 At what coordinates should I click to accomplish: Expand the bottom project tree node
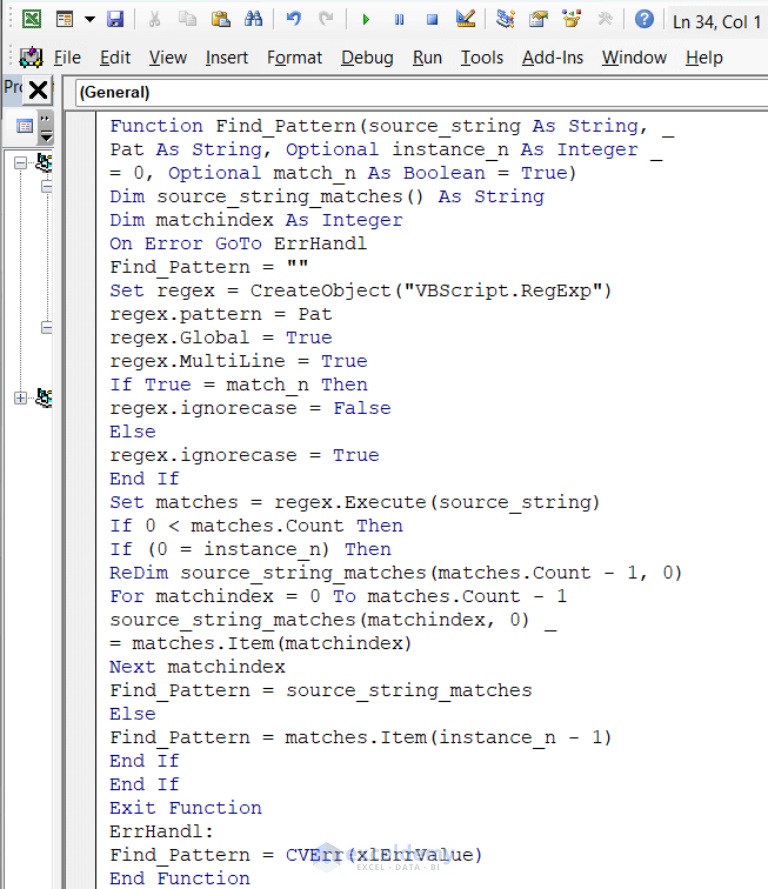20,398
